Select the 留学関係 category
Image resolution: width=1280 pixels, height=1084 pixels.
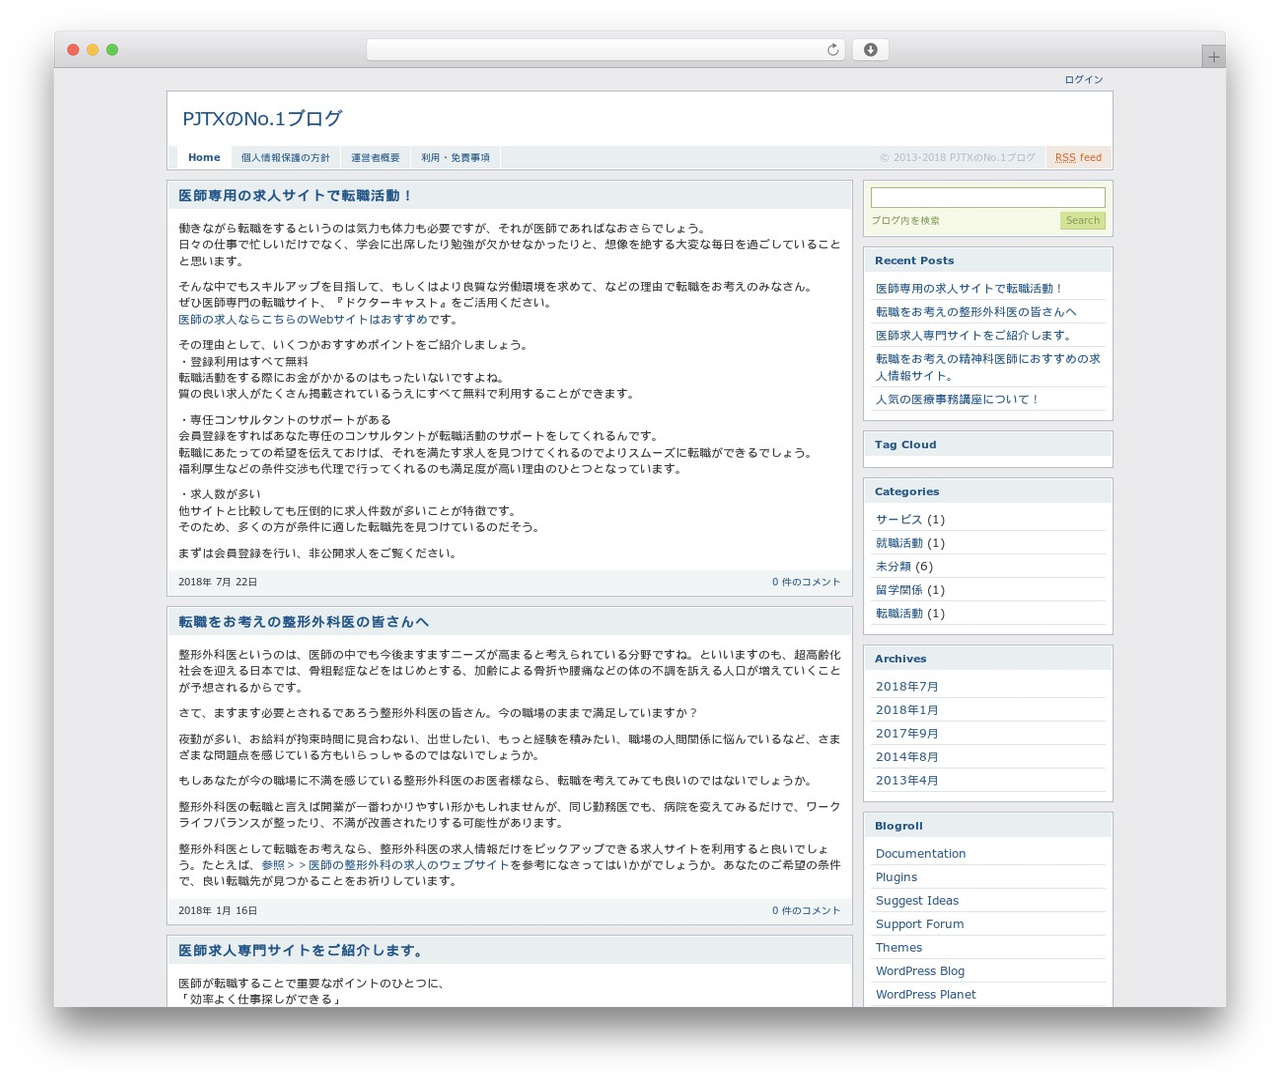pyautogui.click(x=899, y=591)
